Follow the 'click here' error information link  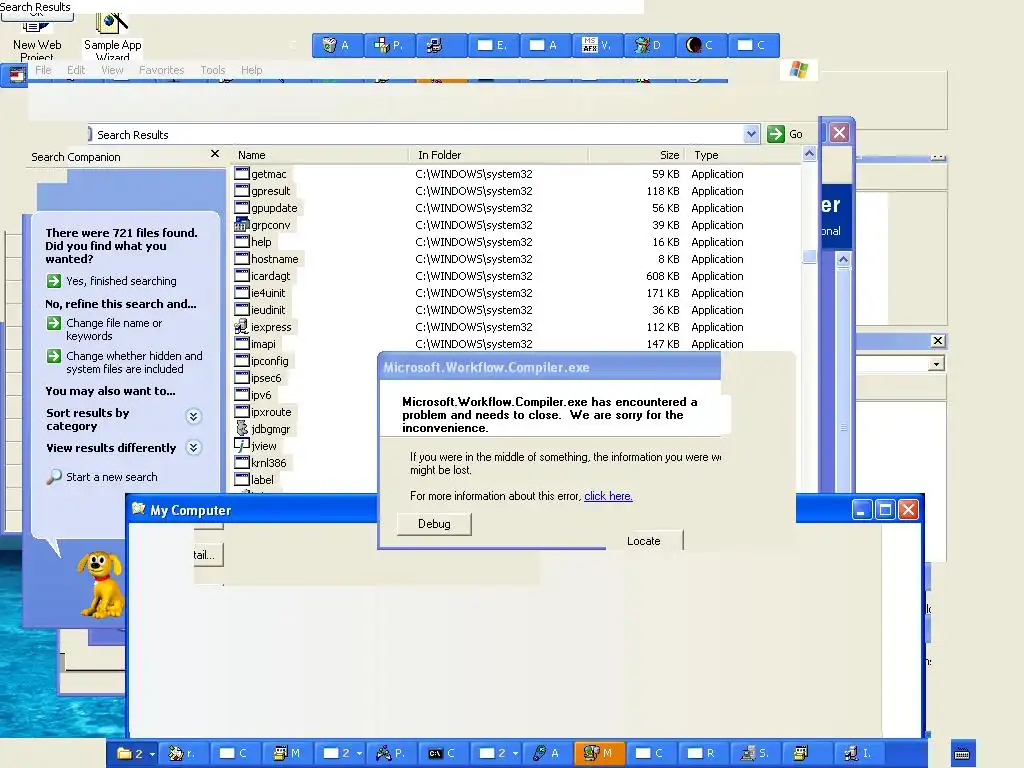[x=608, y=496]
